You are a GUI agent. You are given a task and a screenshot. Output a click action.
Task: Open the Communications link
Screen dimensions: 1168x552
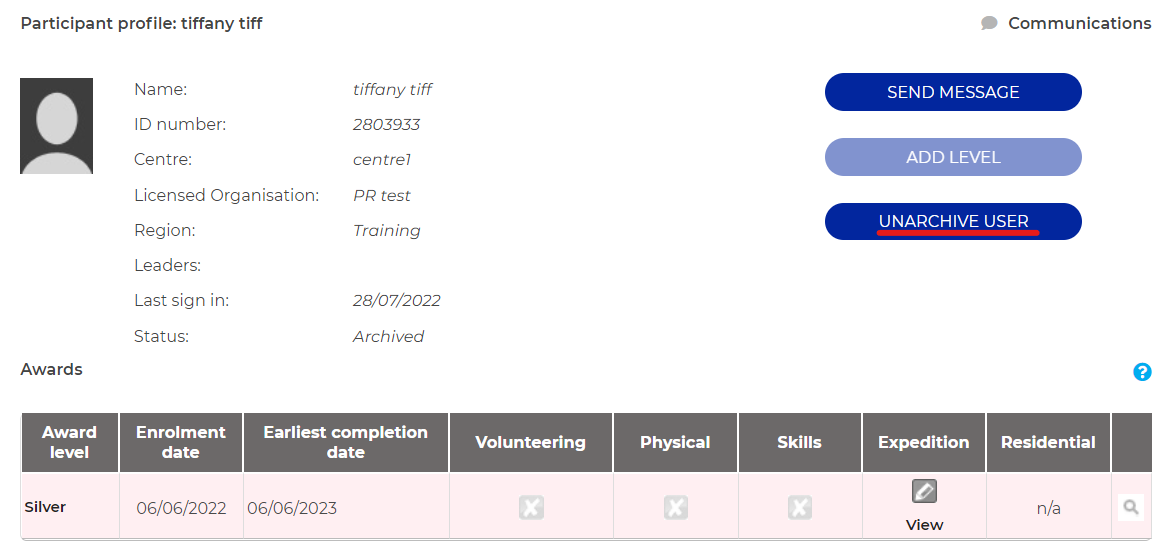(x=1079, y=24)
